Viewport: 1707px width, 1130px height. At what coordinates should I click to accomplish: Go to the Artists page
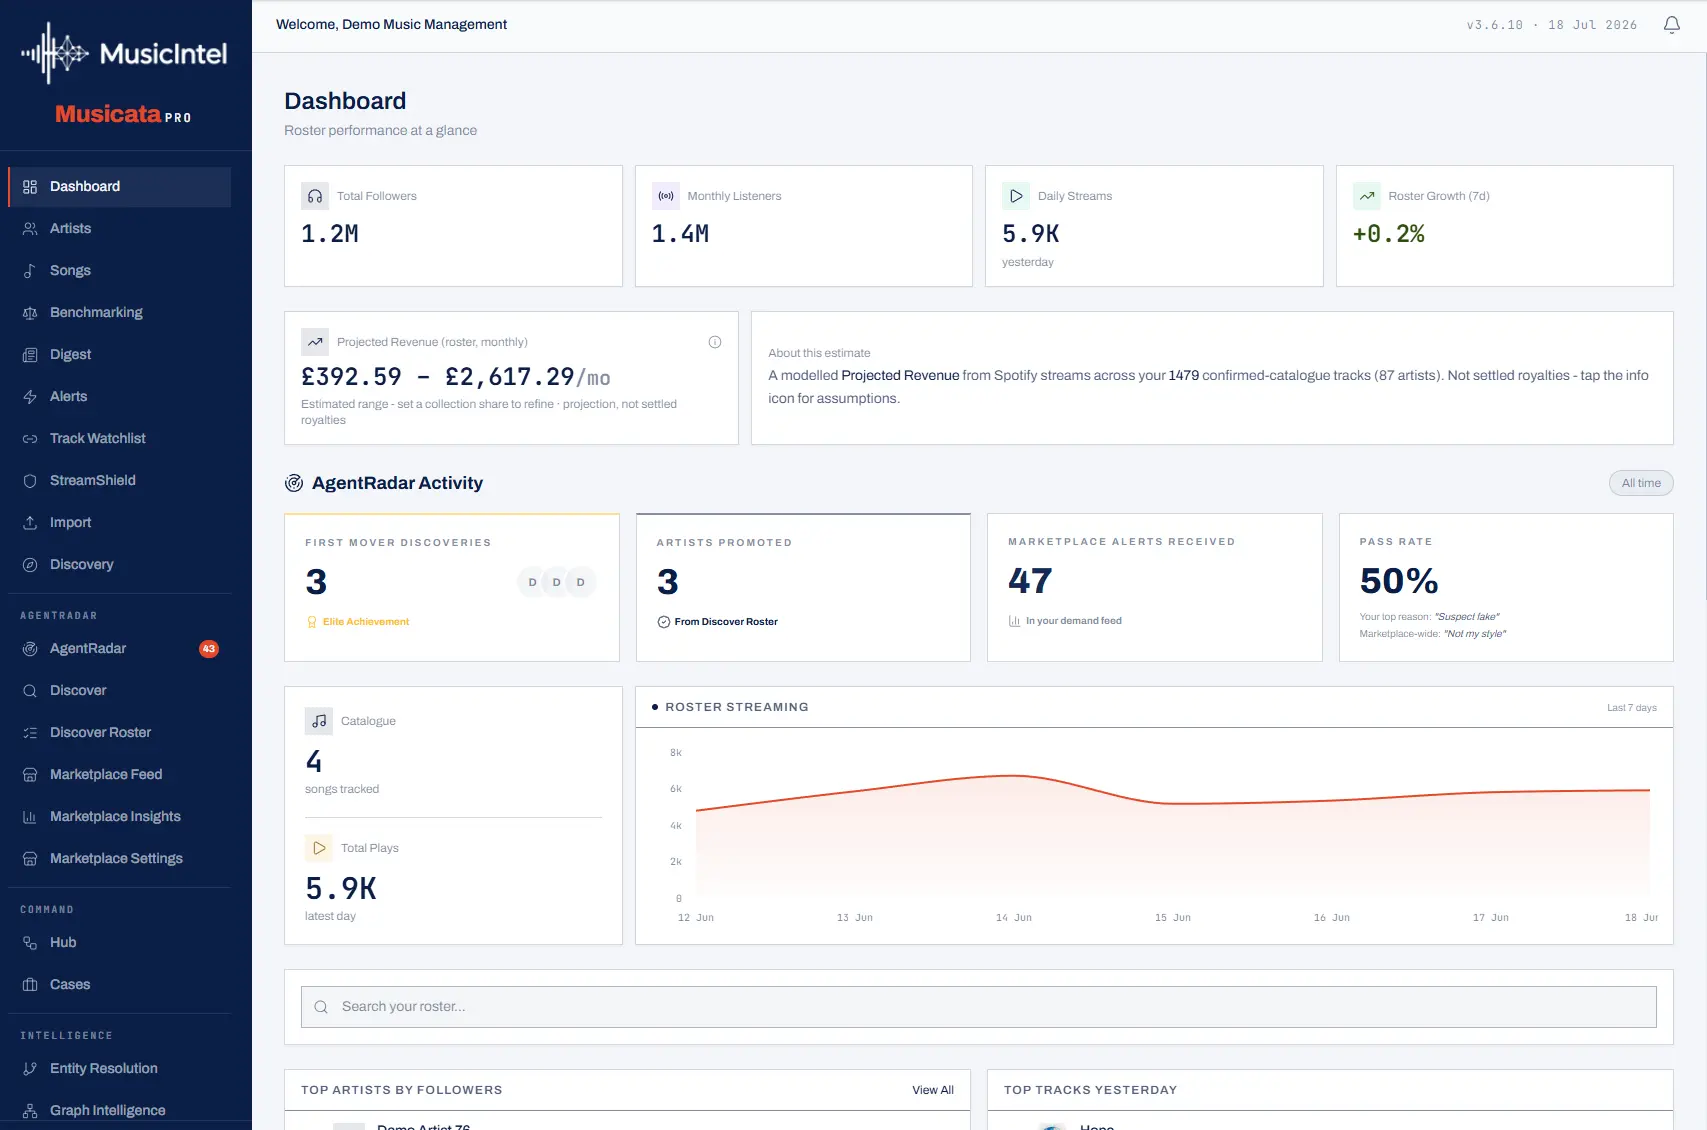(119, 229)
